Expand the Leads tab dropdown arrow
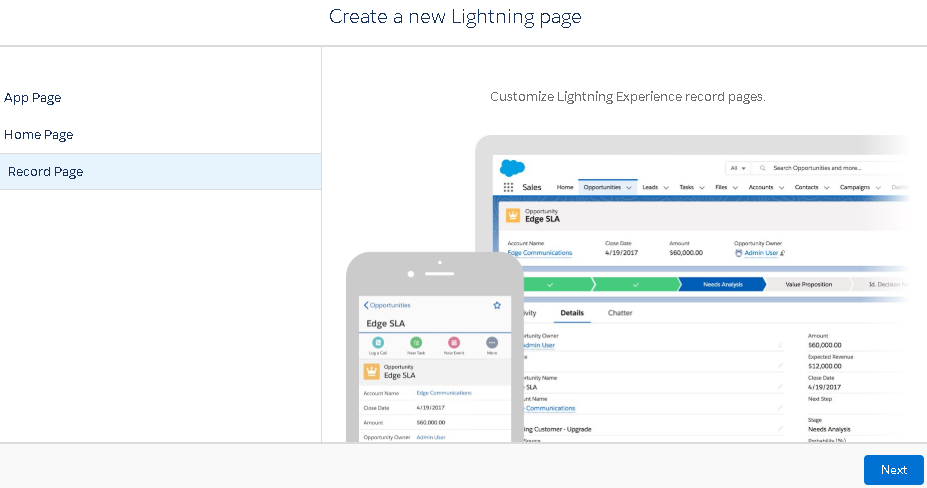 point(665,187)
